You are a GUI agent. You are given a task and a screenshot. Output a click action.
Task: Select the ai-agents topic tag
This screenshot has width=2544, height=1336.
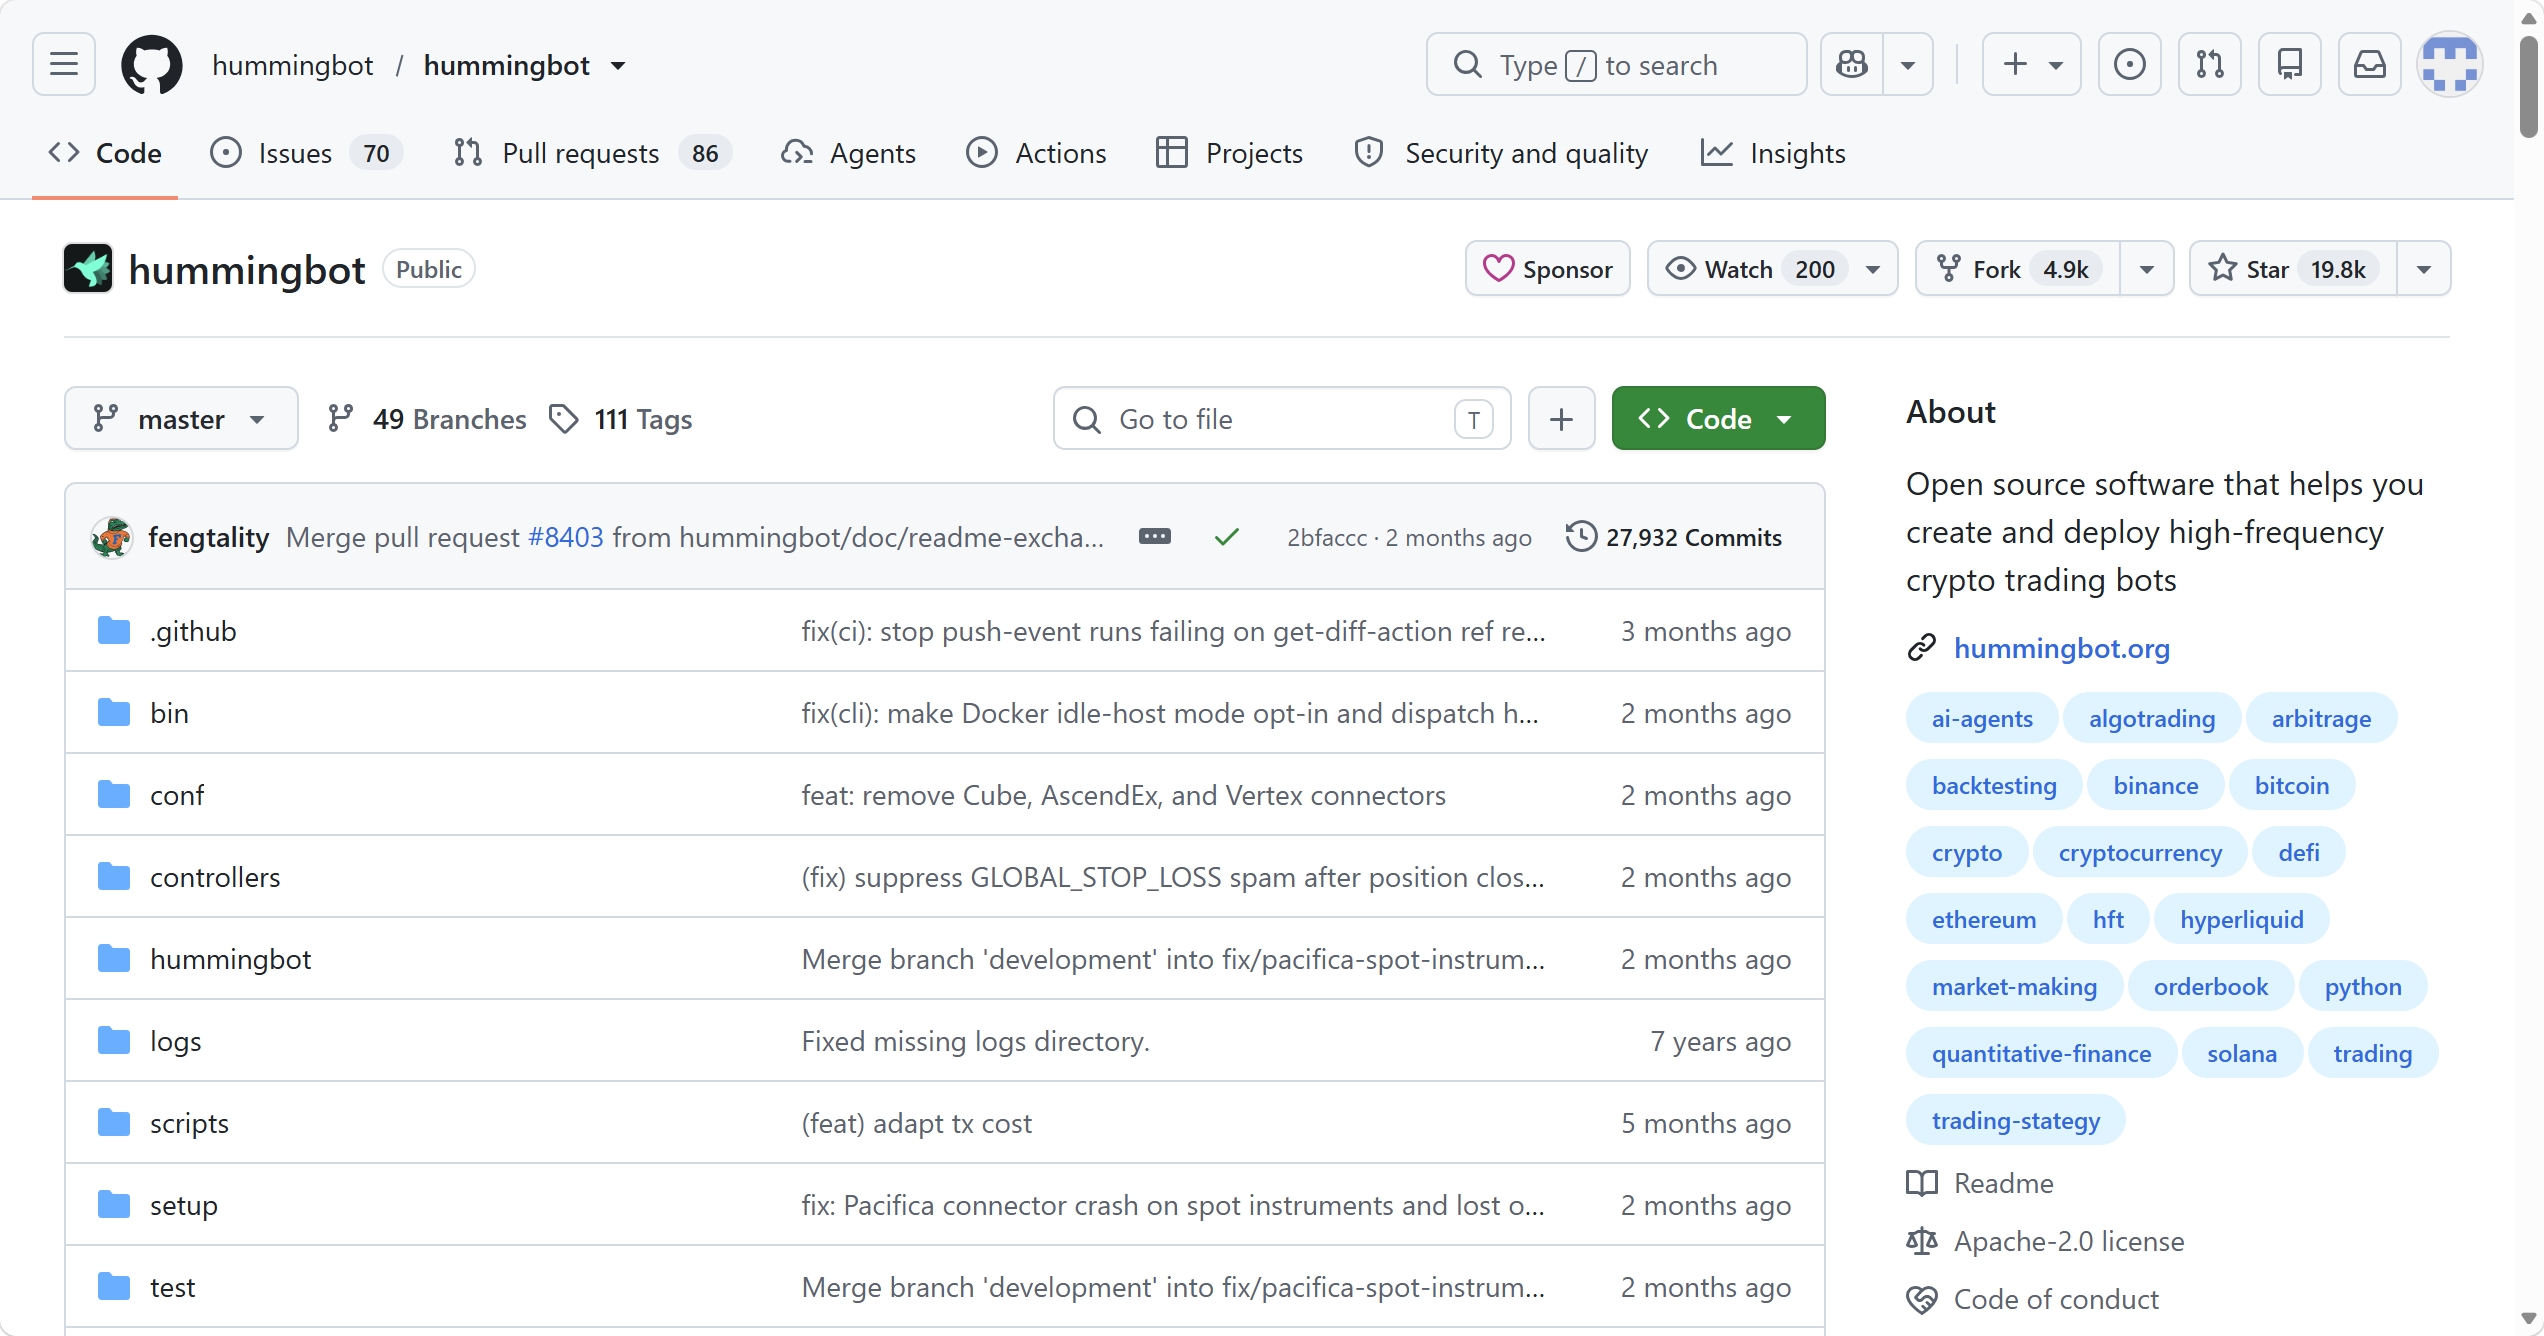(x=1982, y=718)
